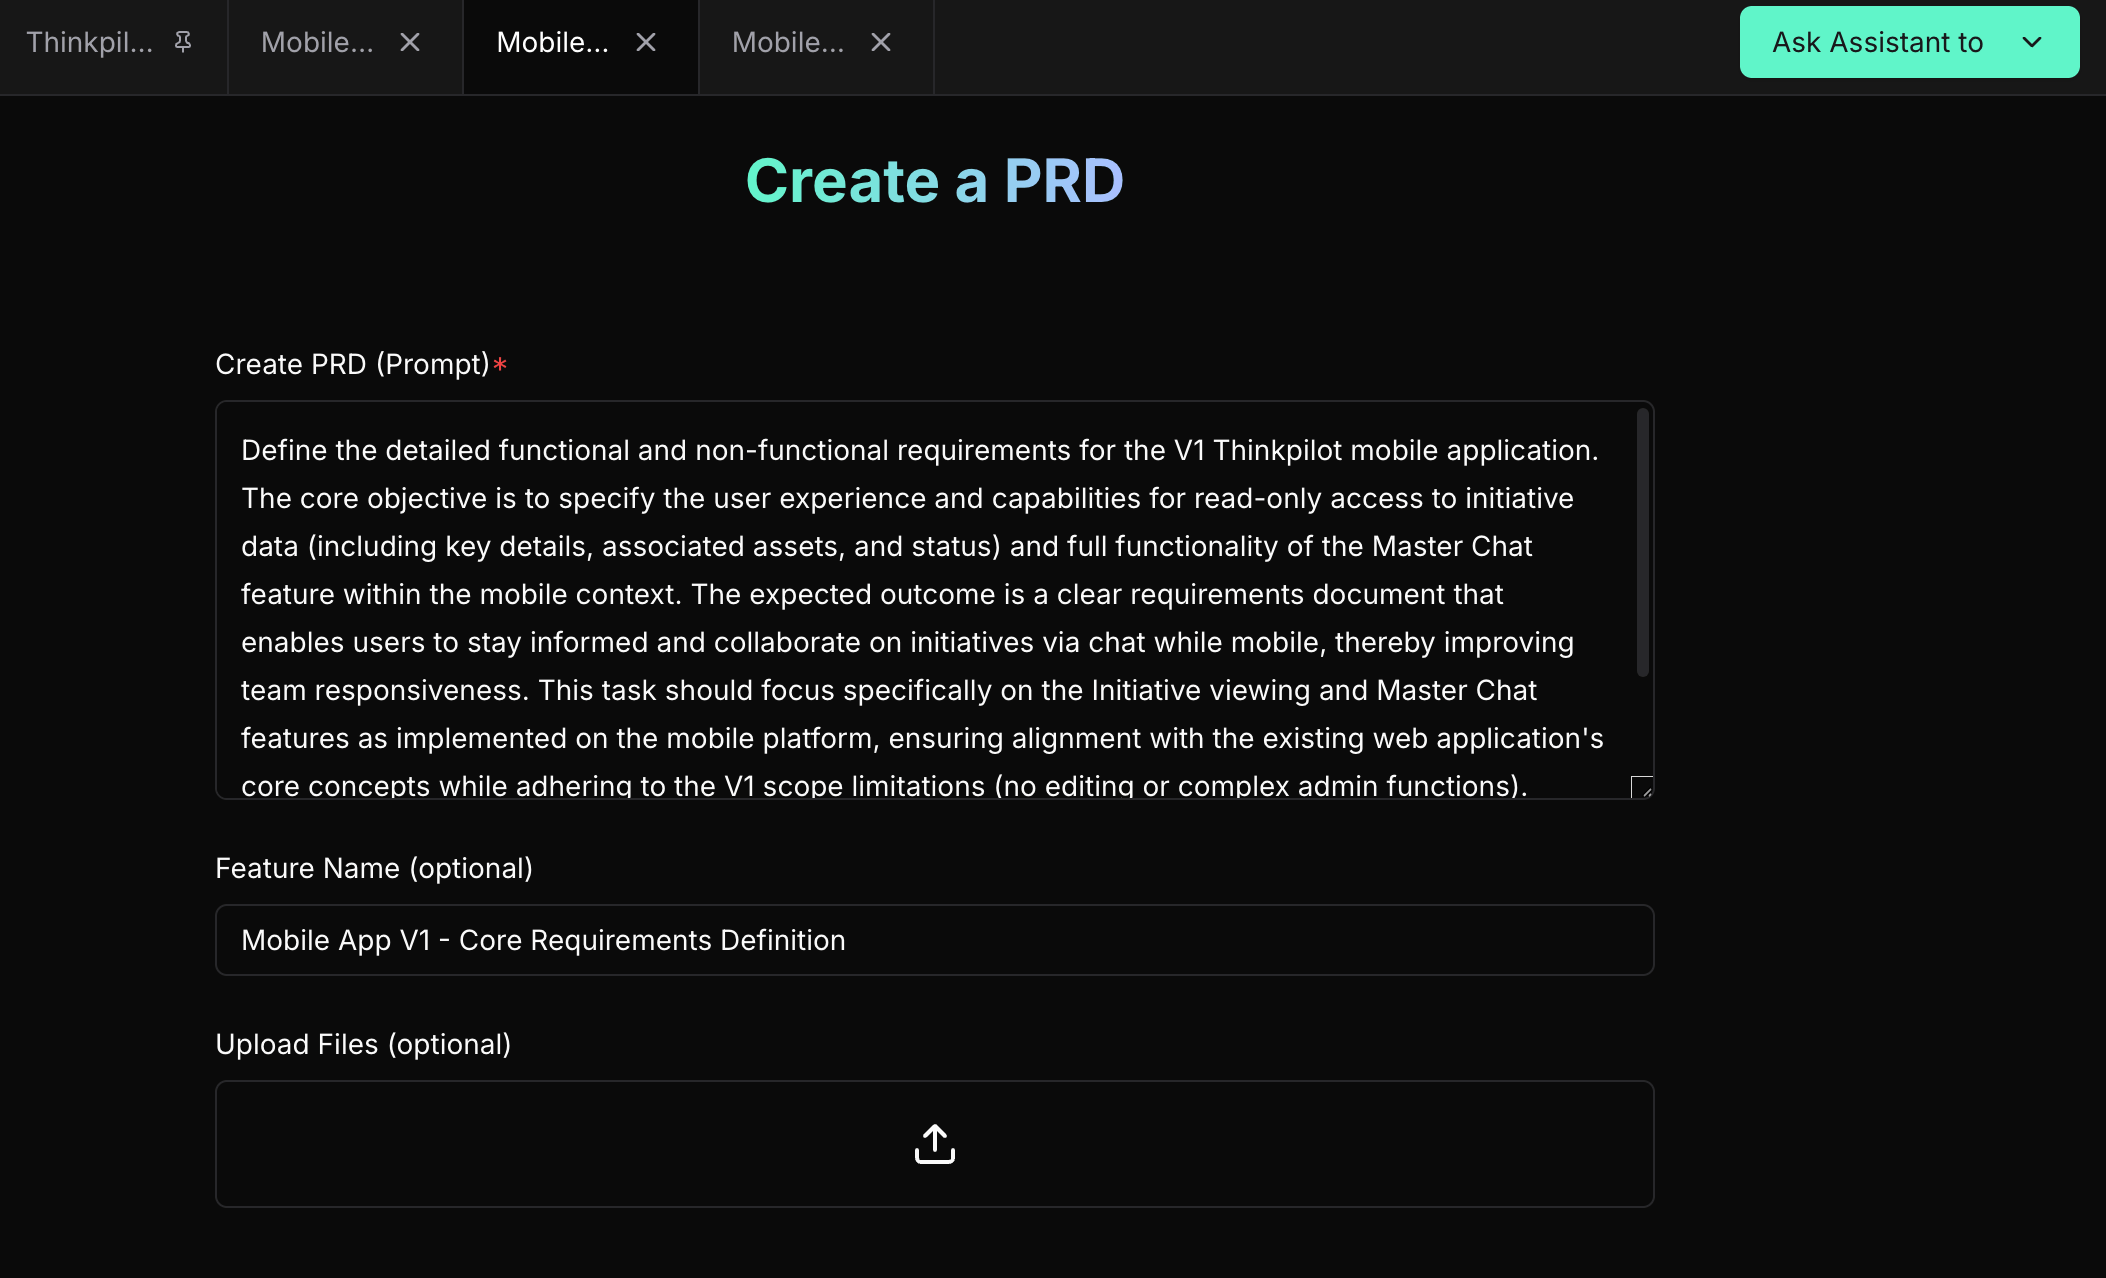The width and height of the screenshot is (2106, 1278).
Task: Click the Upload Files (optional) label
Action: 363,1044
